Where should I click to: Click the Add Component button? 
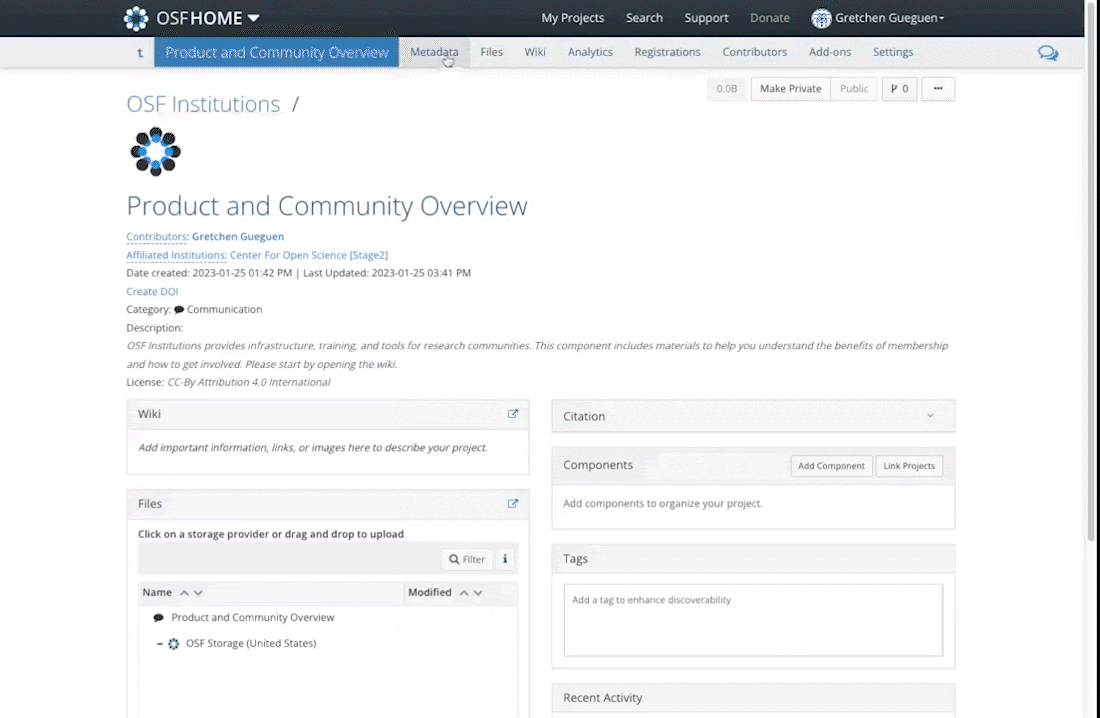tap(831, 466)
